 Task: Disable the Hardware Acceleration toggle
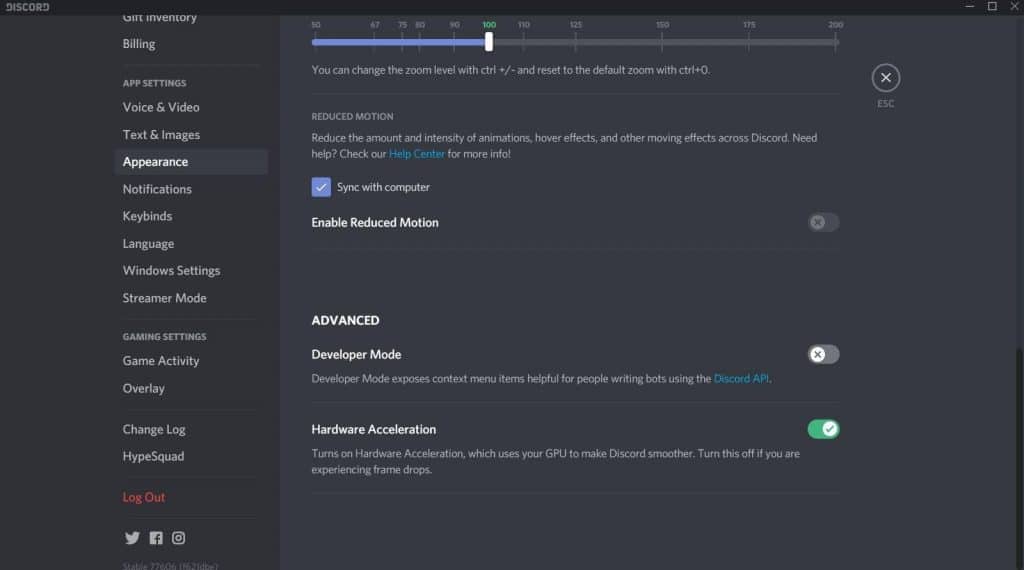tap(823, 429)
